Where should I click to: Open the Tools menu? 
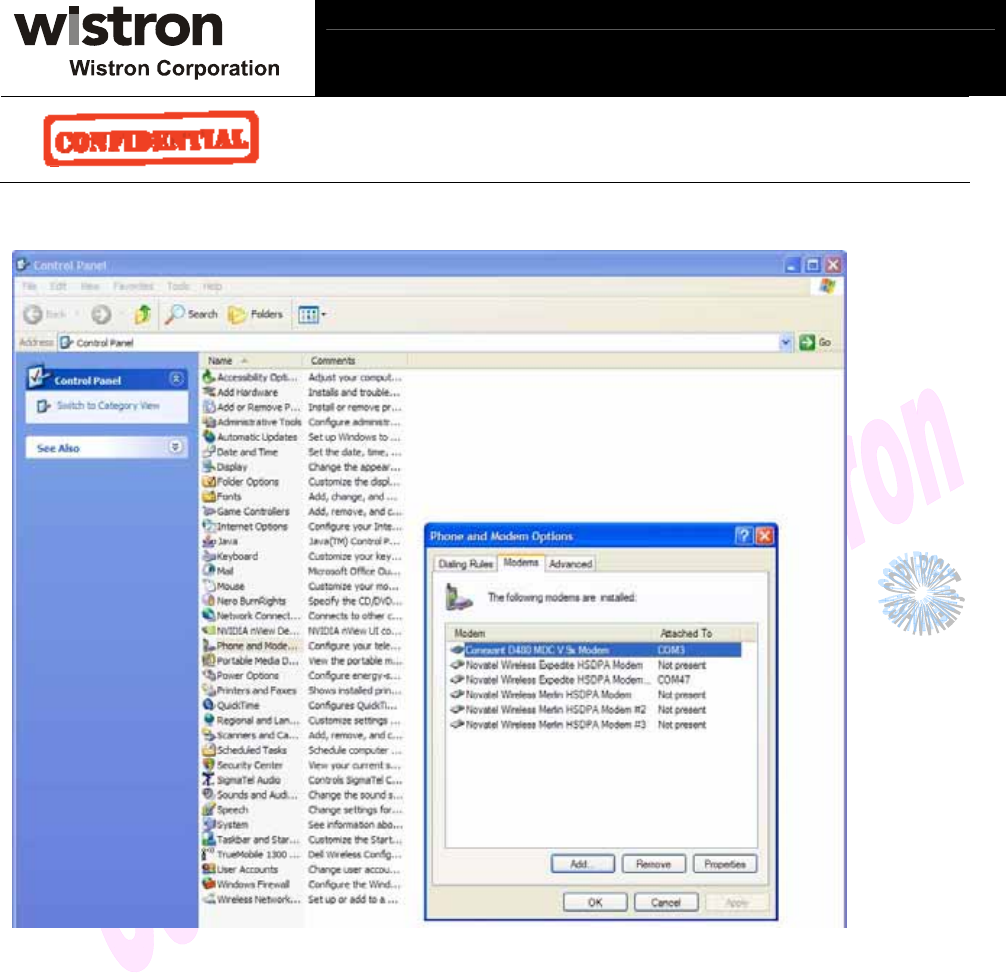[x=178, y=286]
